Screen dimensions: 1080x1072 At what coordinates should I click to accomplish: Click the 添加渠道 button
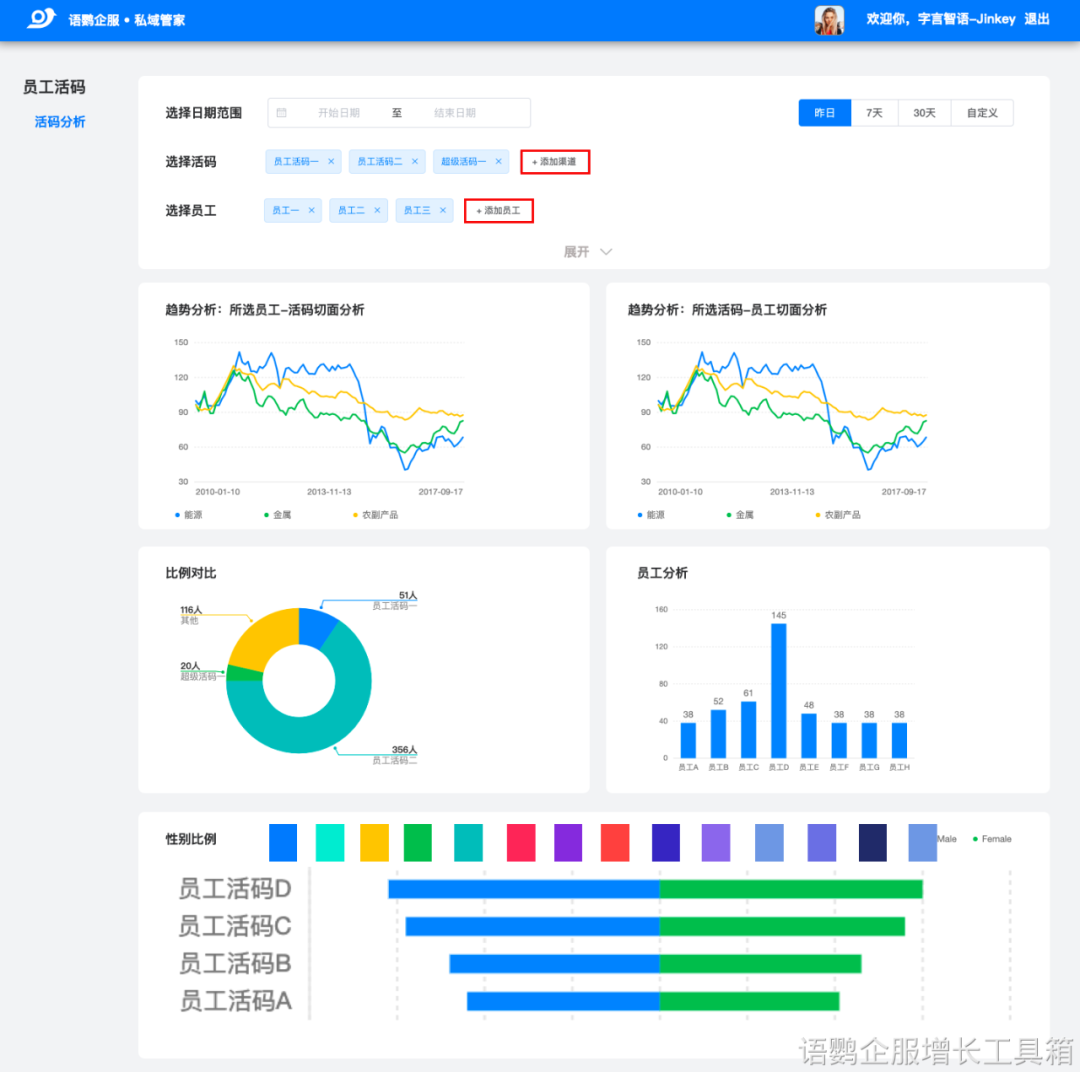click(555, 162)
